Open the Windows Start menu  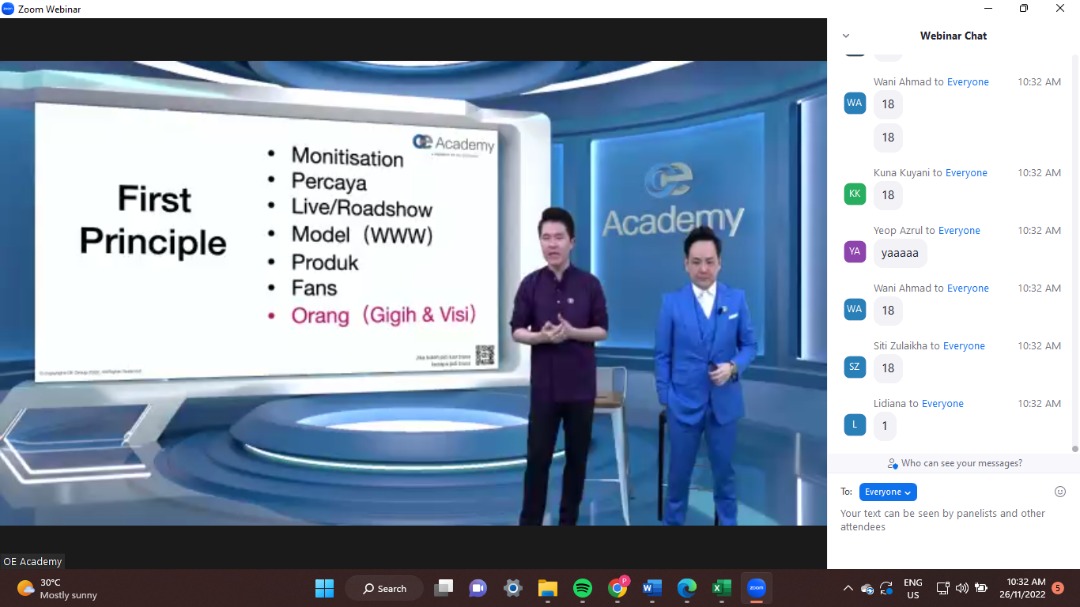pyautogui.click(x=324, y=588)
